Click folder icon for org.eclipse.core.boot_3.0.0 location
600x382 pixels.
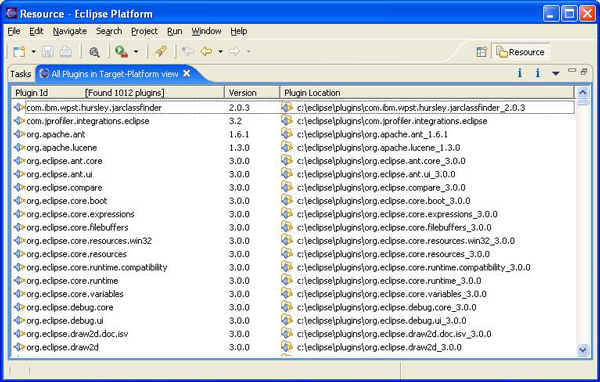[287, 200]
